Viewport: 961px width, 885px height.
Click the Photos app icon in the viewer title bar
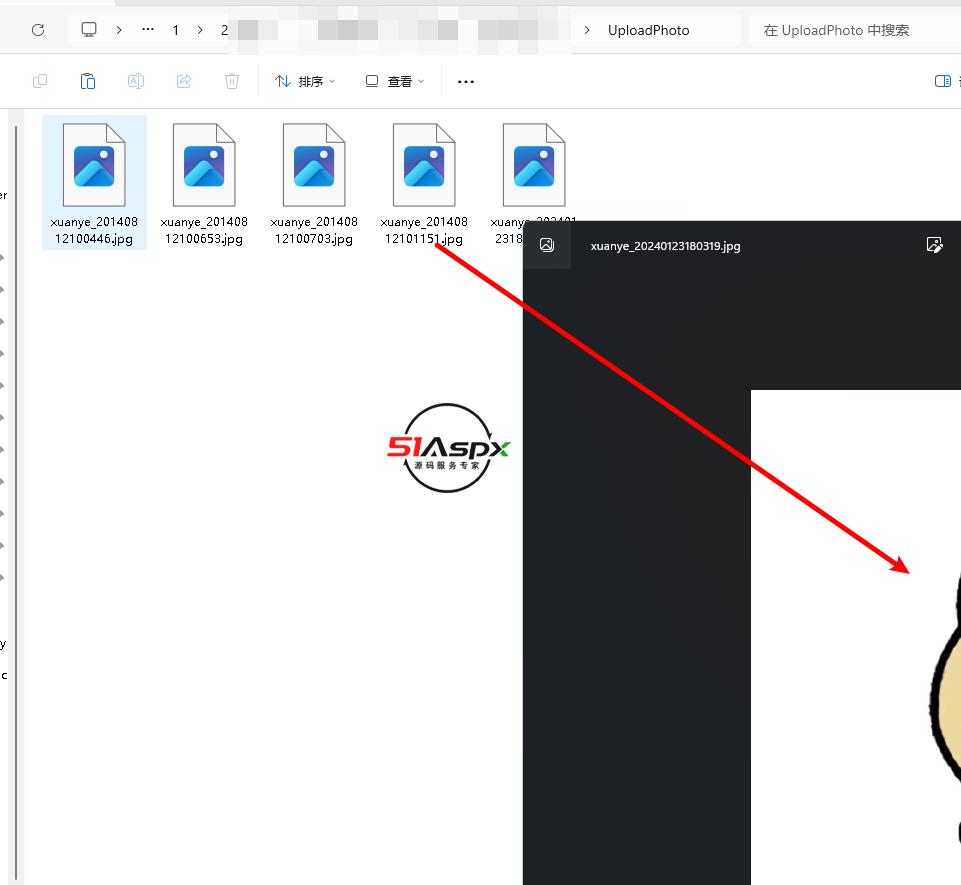[547, 245]
